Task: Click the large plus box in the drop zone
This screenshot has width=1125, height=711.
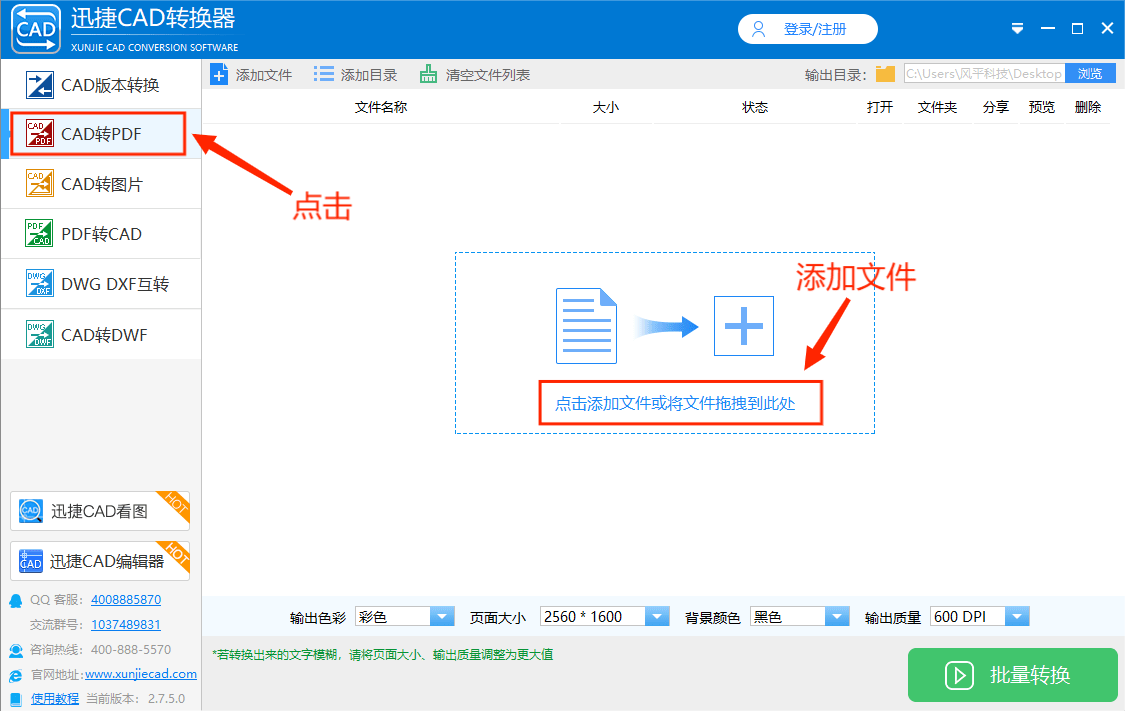Action: (x=744, y=326)
